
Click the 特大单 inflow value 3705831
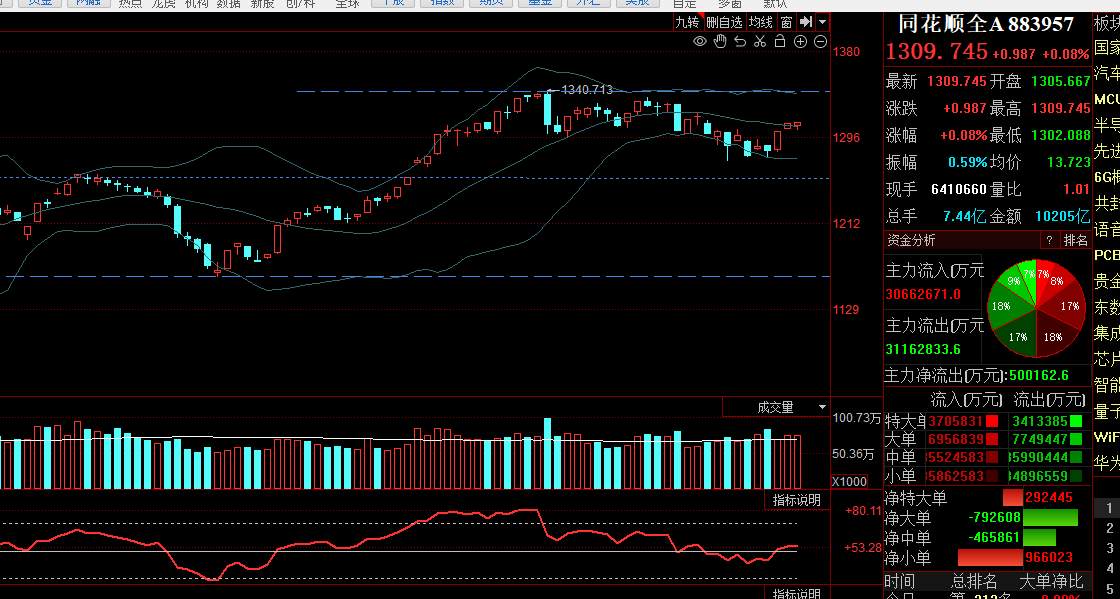coord(955,421)
